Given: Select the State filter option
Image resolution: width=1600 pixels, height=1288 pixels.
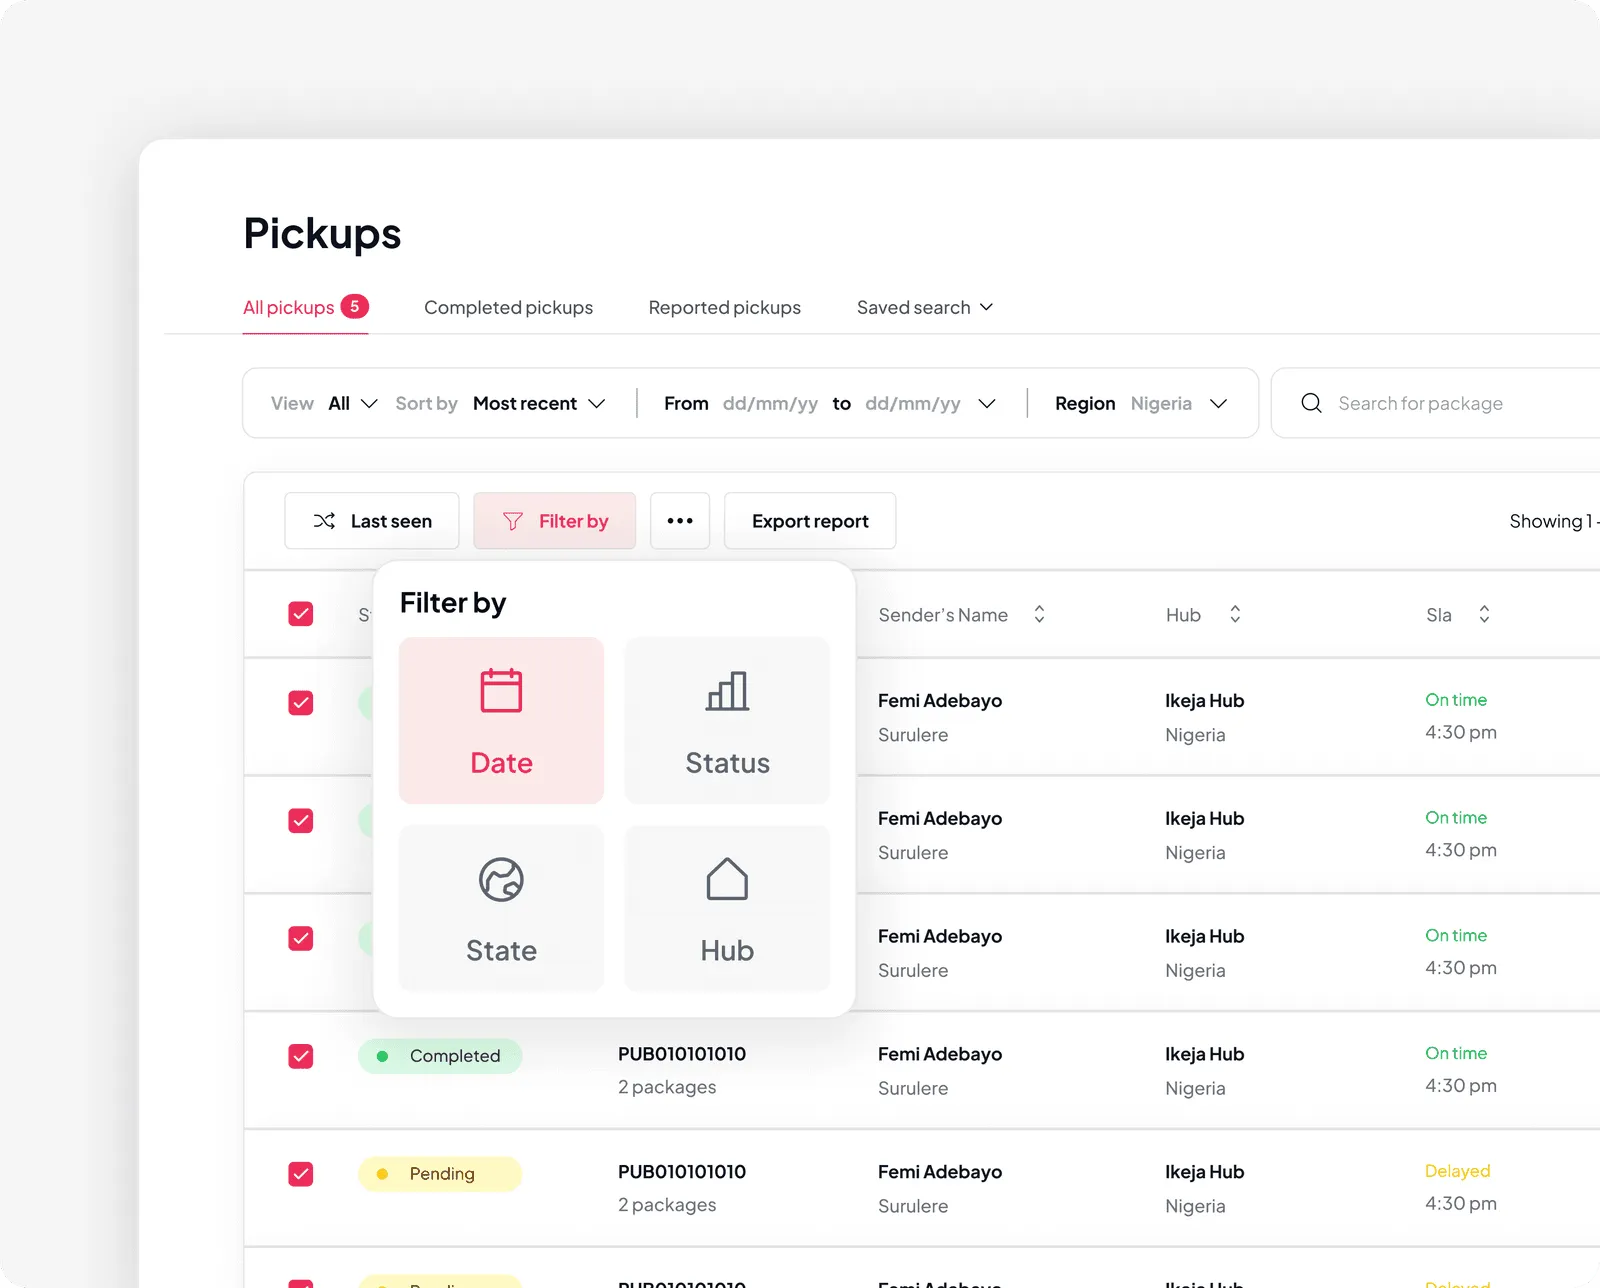Looking at the screenshot, I should tap(501, 908).
